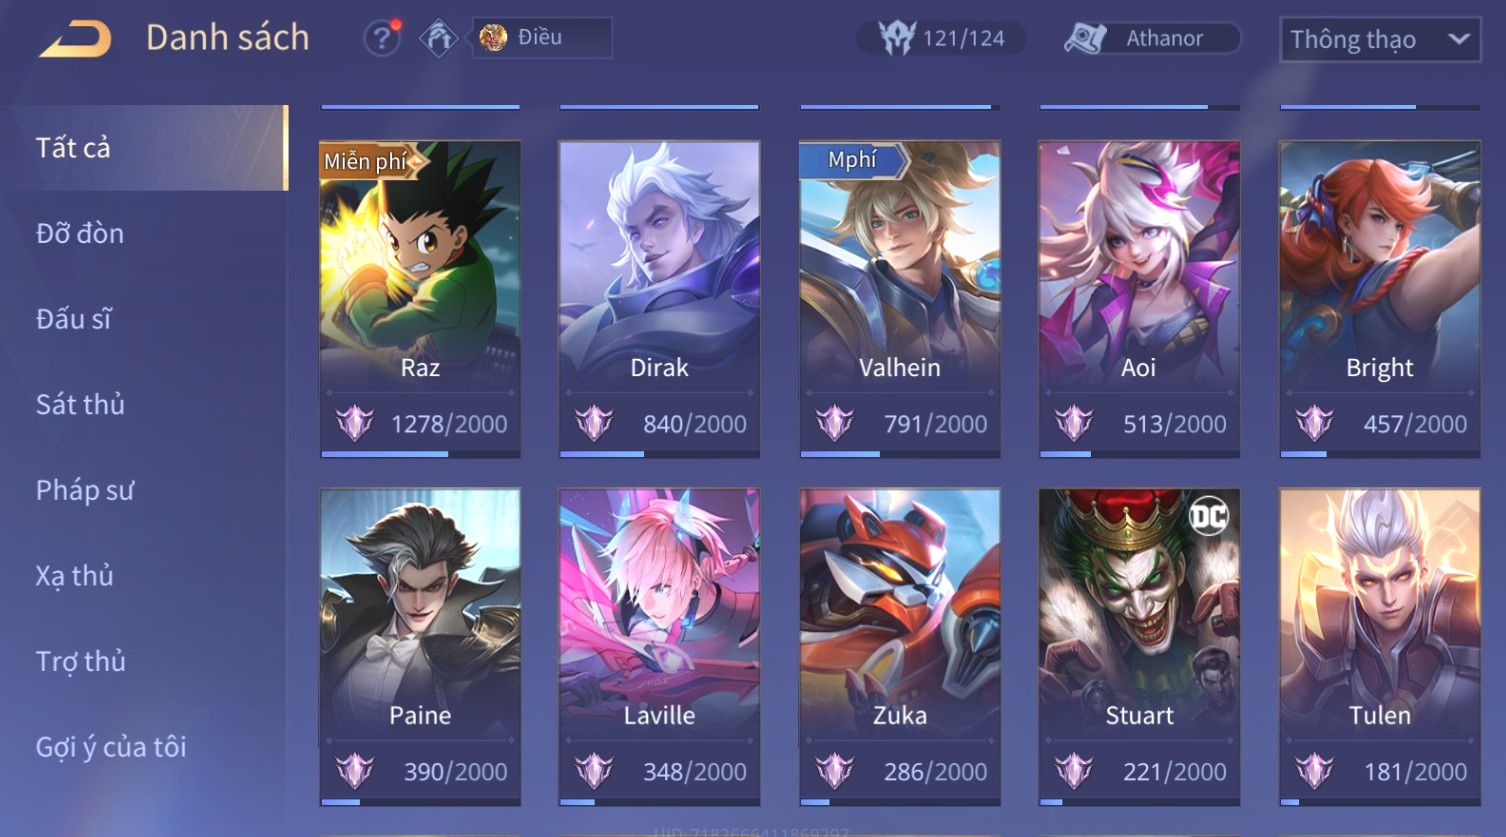Click Aoi's 513/2000 mastery progress bar

tap(1139, 454)
